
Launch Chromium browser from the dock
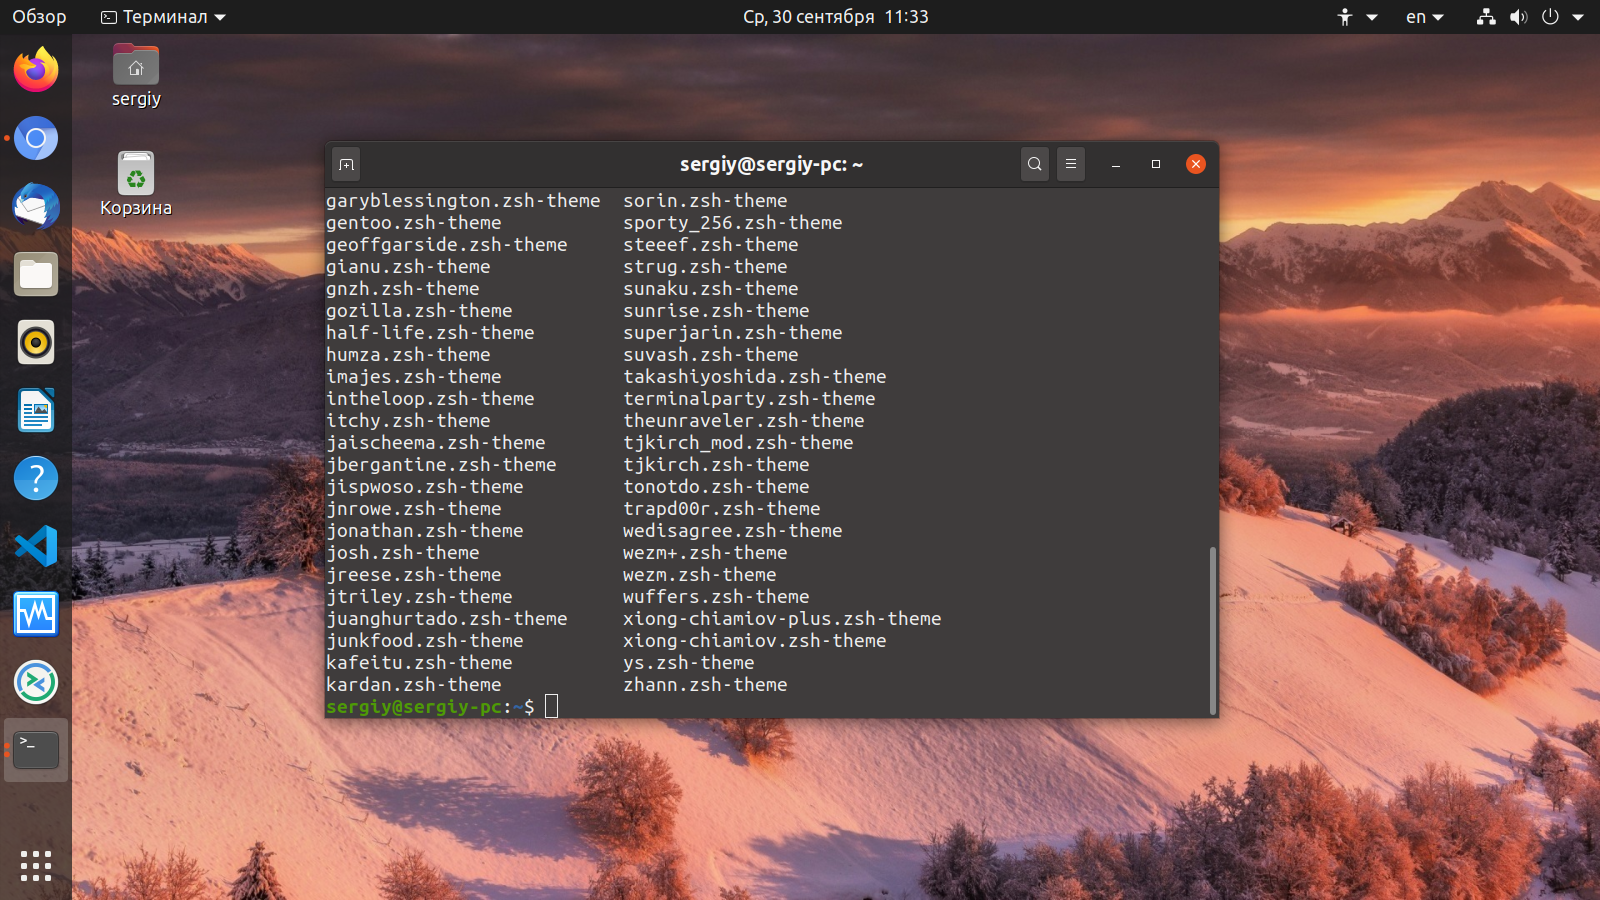tap(36, 138)
